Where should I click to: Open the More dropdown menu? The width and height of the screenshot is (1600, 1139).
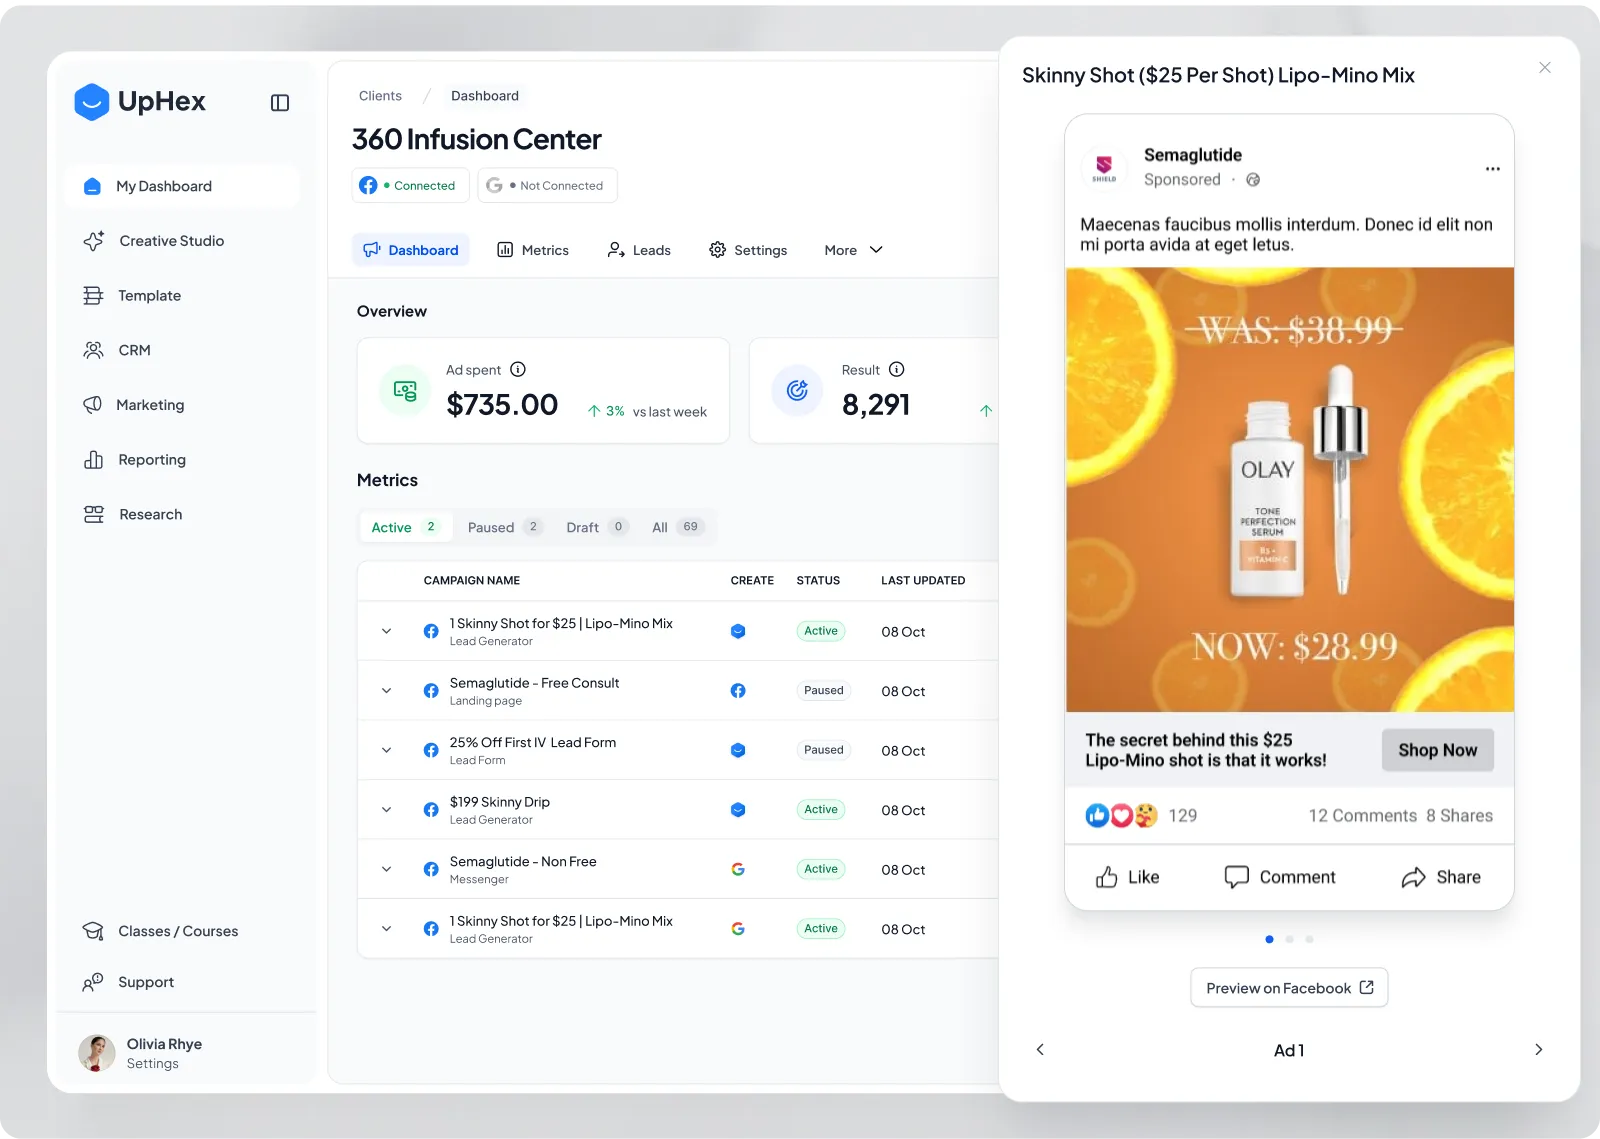coord(853,250)
